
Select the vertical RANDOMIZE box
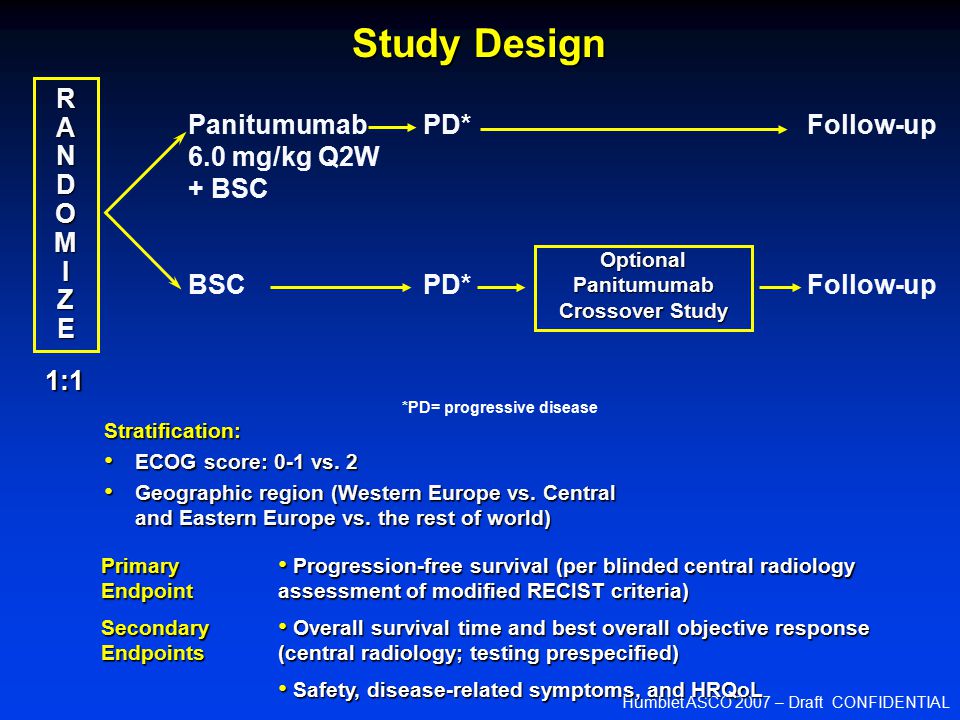coord(66,215)
